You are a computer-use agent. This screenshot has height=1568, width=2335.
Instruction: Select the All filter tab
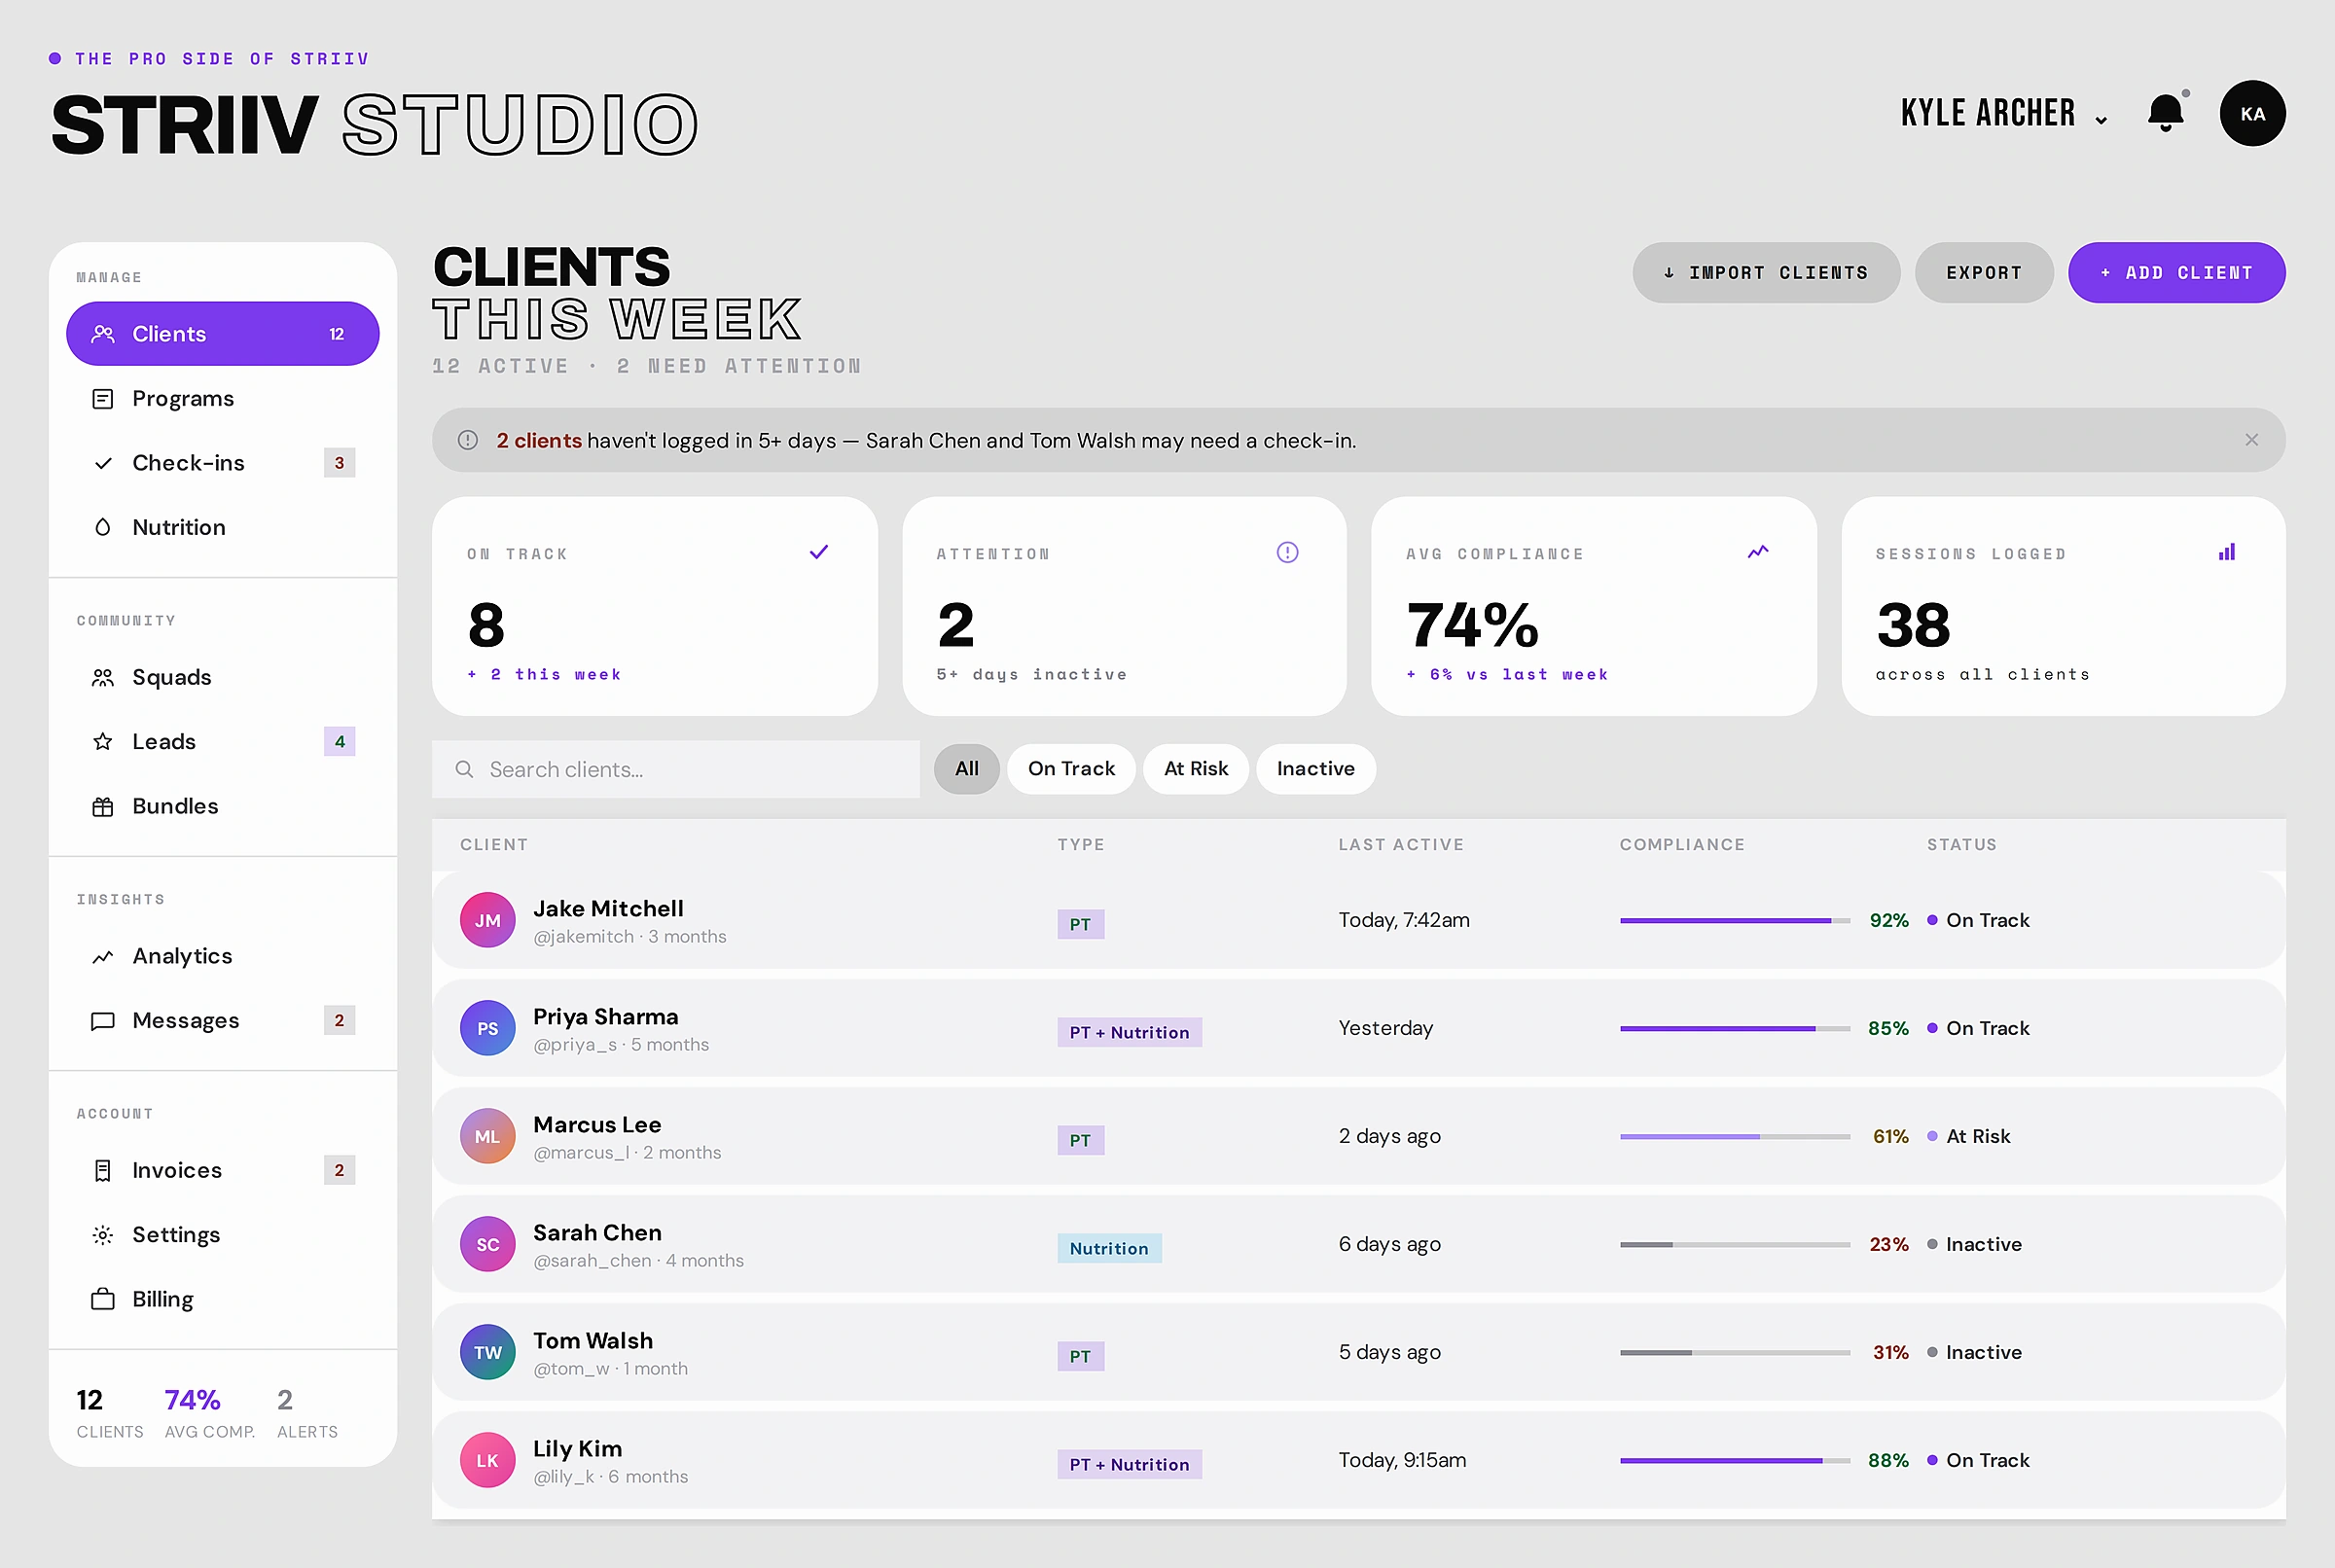coord(967,769)
